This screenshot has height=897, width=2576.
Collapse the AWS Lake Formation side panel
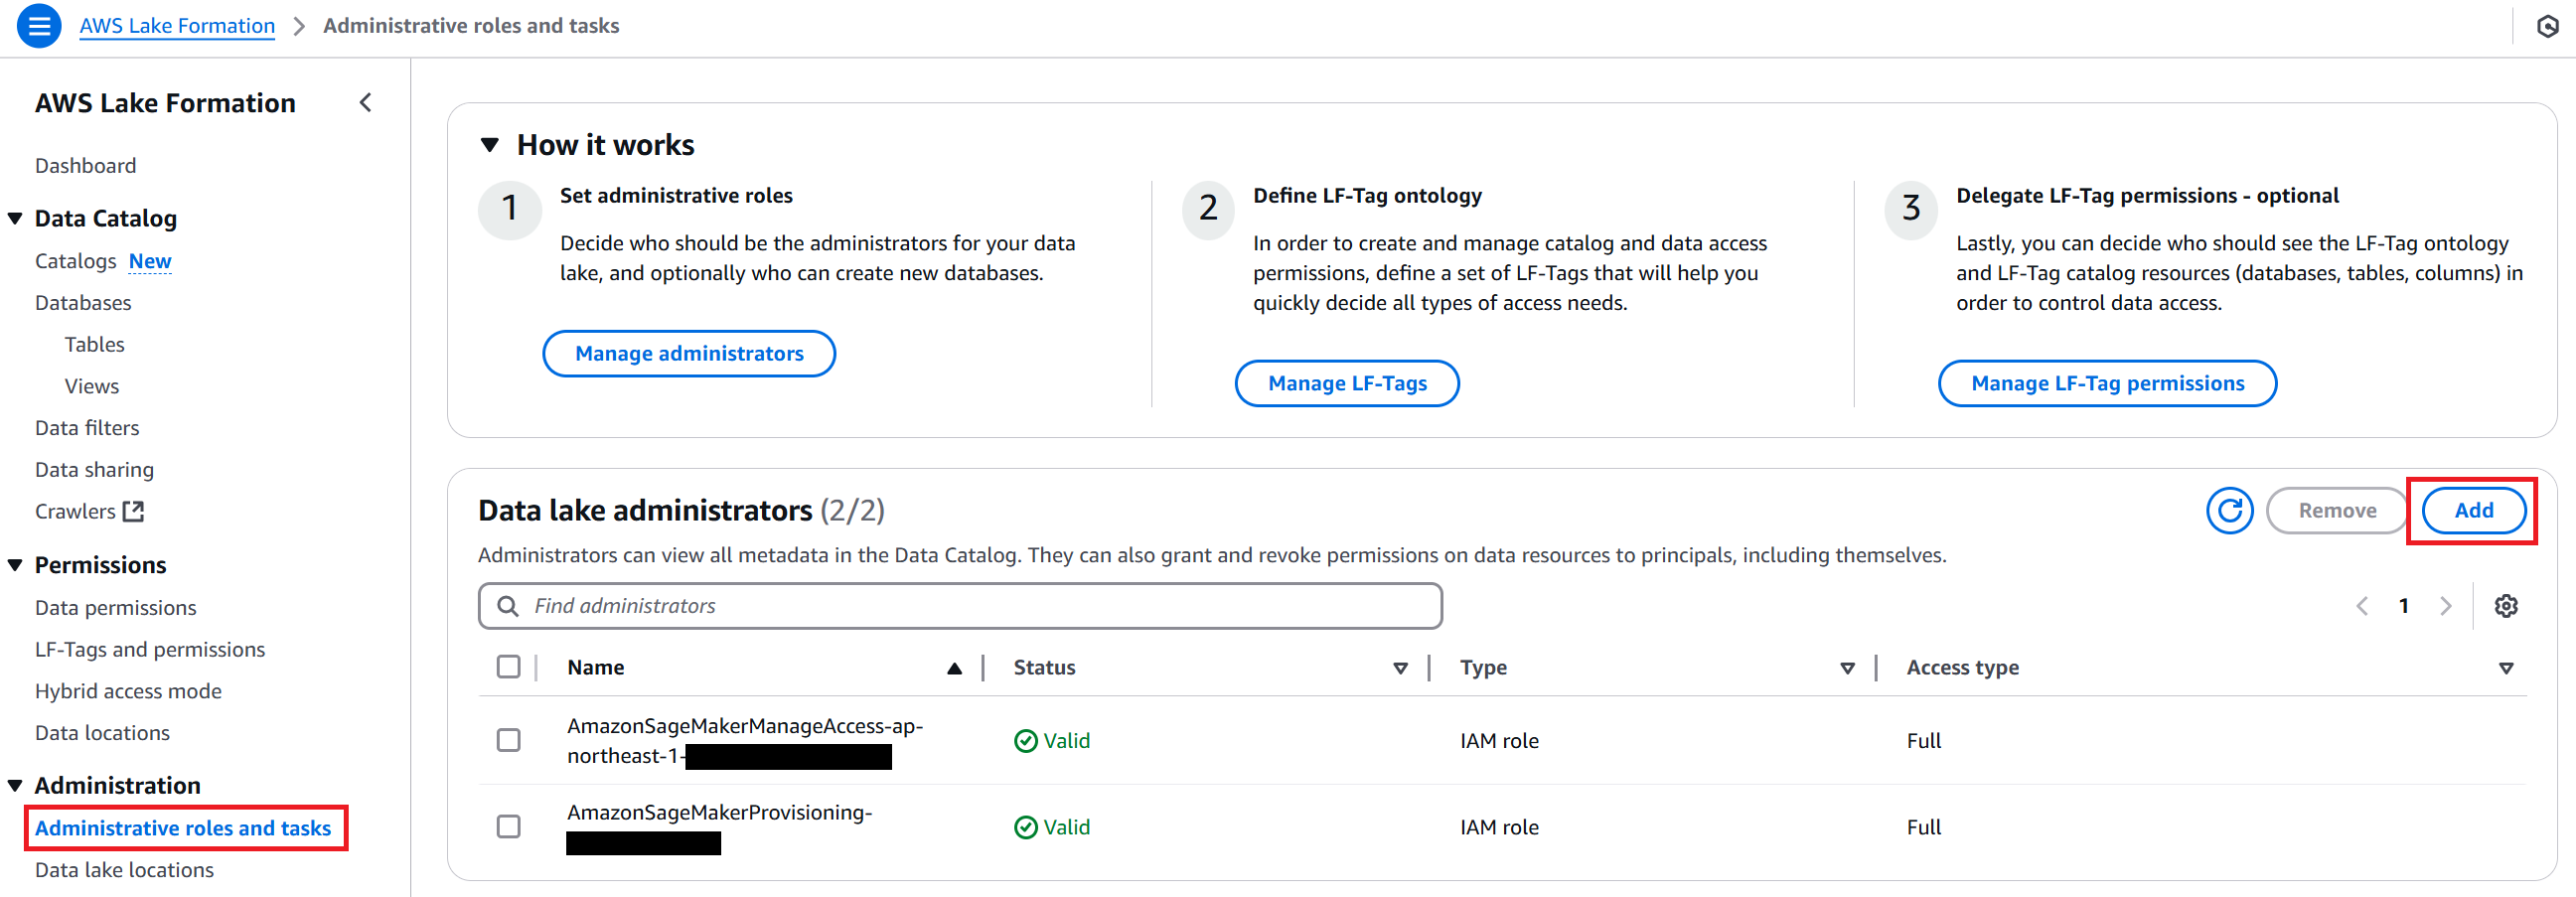(366, 103)
